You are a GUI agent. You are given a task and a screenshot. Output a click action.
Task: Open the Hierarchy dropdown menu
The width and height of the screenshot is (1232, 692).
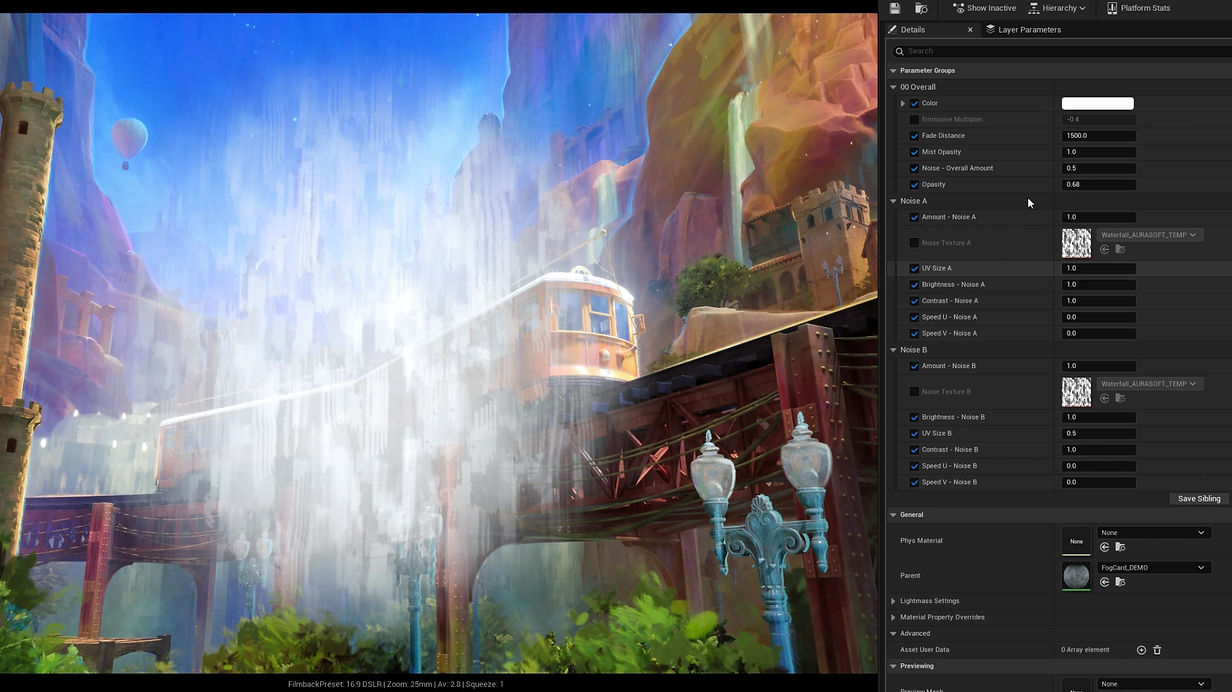tap(1057, 8)
